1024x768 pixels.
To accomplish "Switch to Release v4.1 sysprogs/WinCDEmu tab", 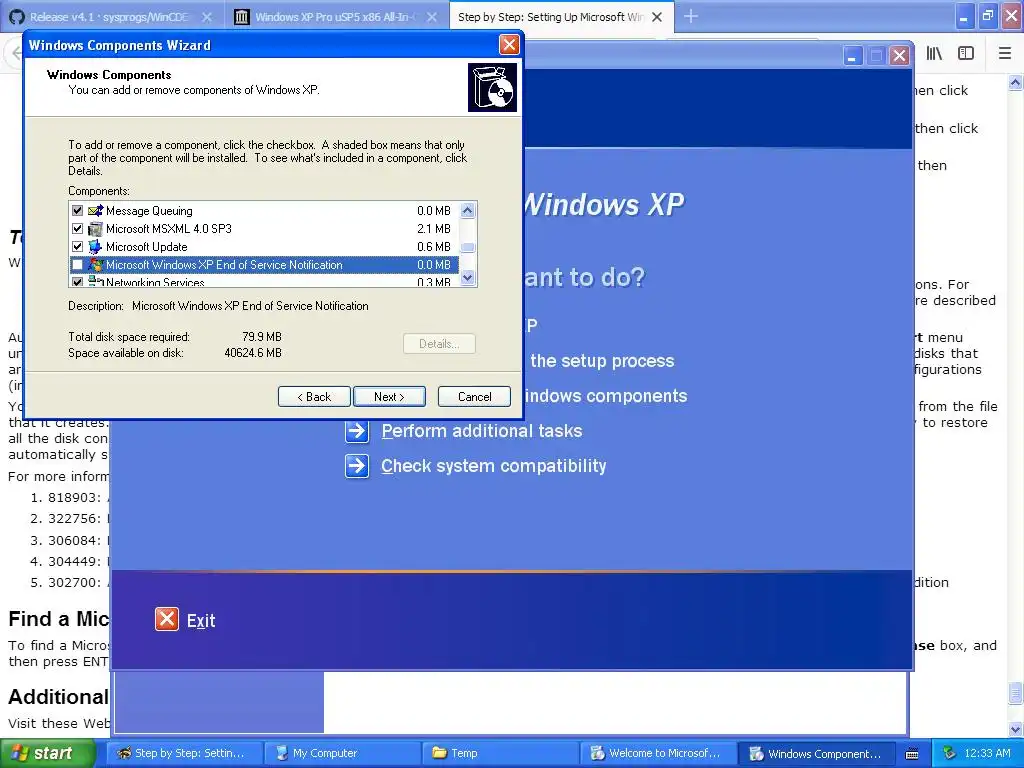I will 109,17.
